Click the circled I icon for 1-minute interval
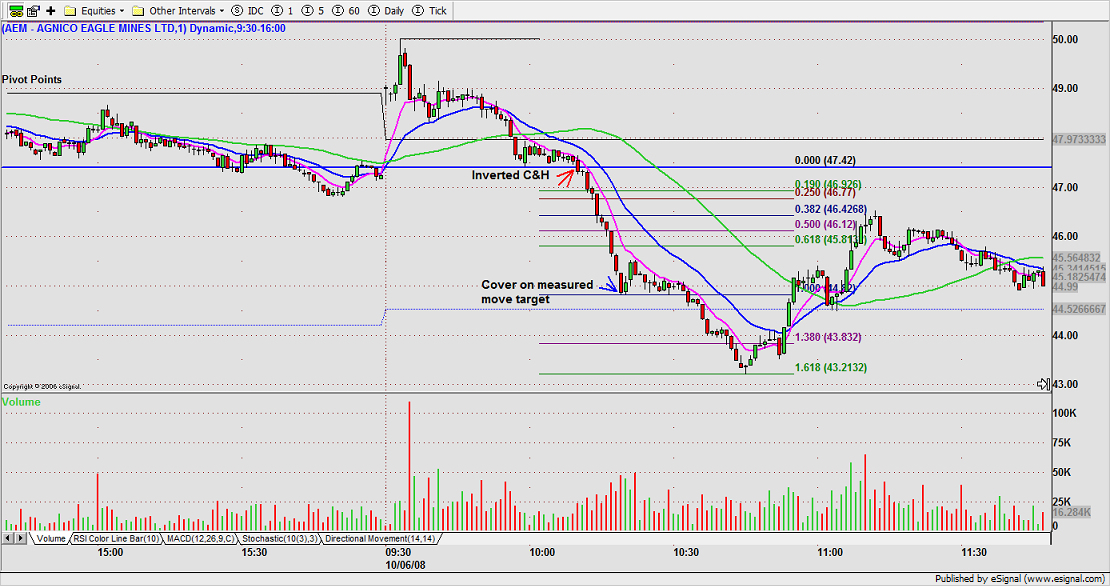Screen dimensions: 1110x586 (278, 11)
